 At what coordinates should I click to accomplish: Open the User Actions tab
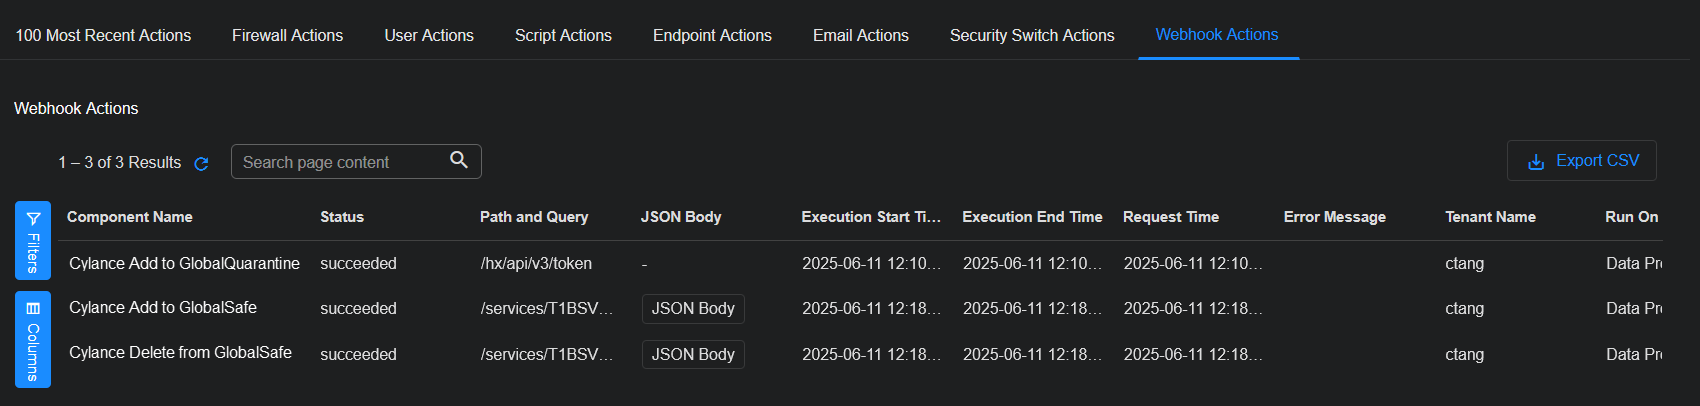tap(429, 36)
